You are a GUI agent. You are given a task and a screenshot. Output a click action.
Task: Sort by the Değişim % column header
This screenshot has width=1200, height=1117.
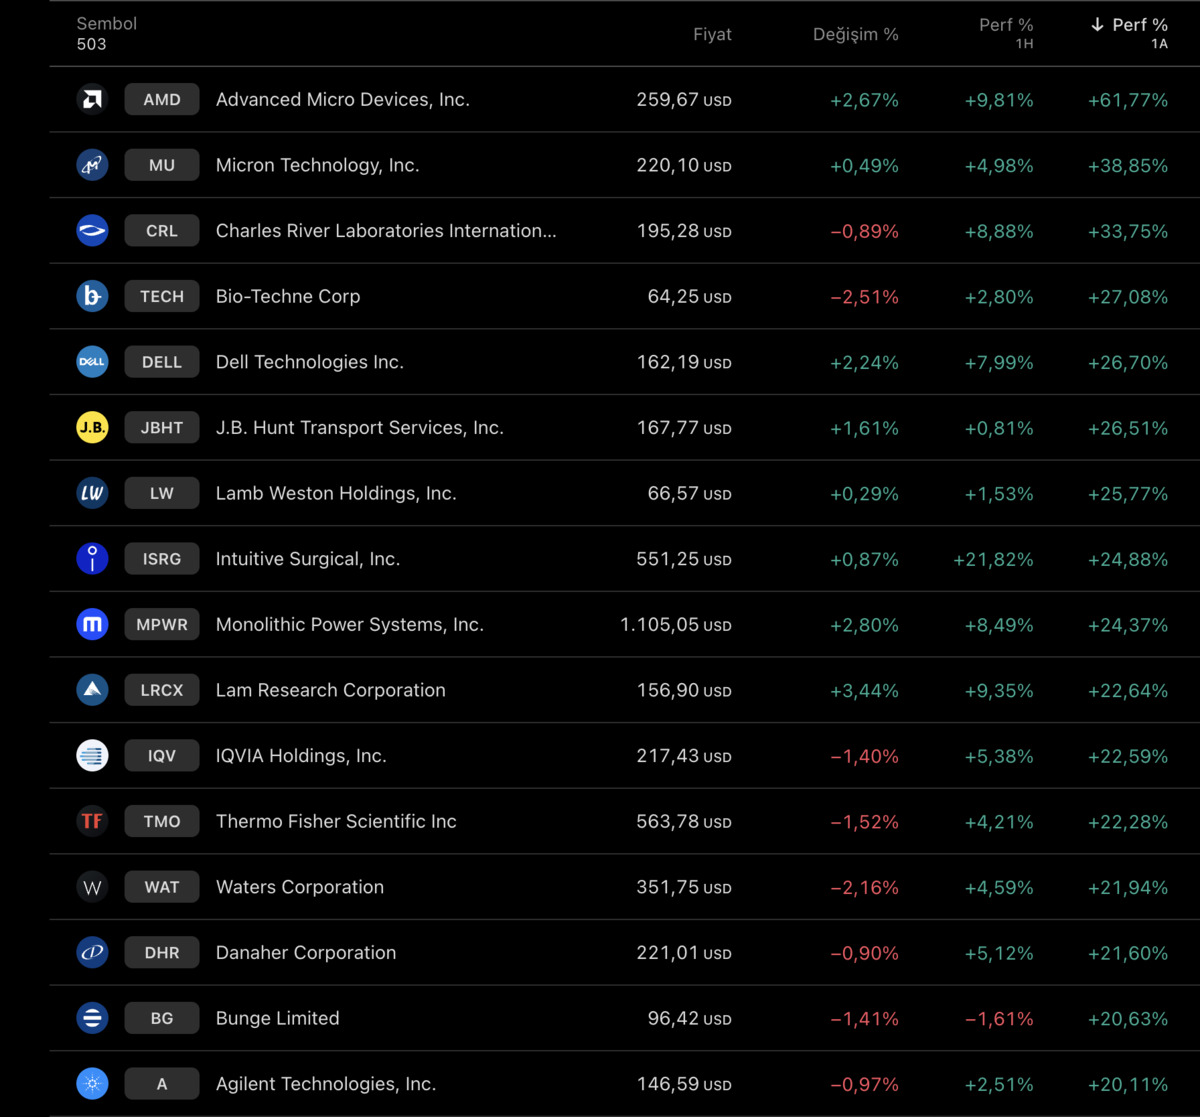[855, 34]
